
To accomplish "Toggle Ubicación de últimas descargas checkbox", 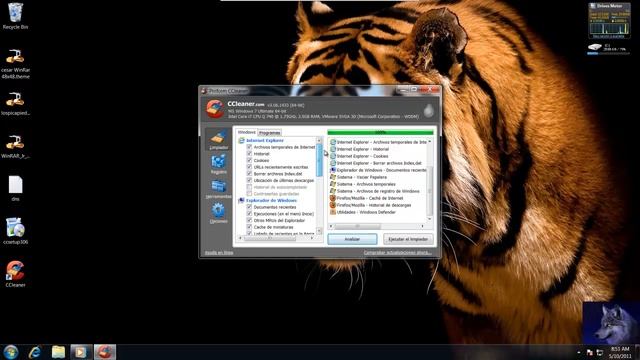I will point(249,180).
